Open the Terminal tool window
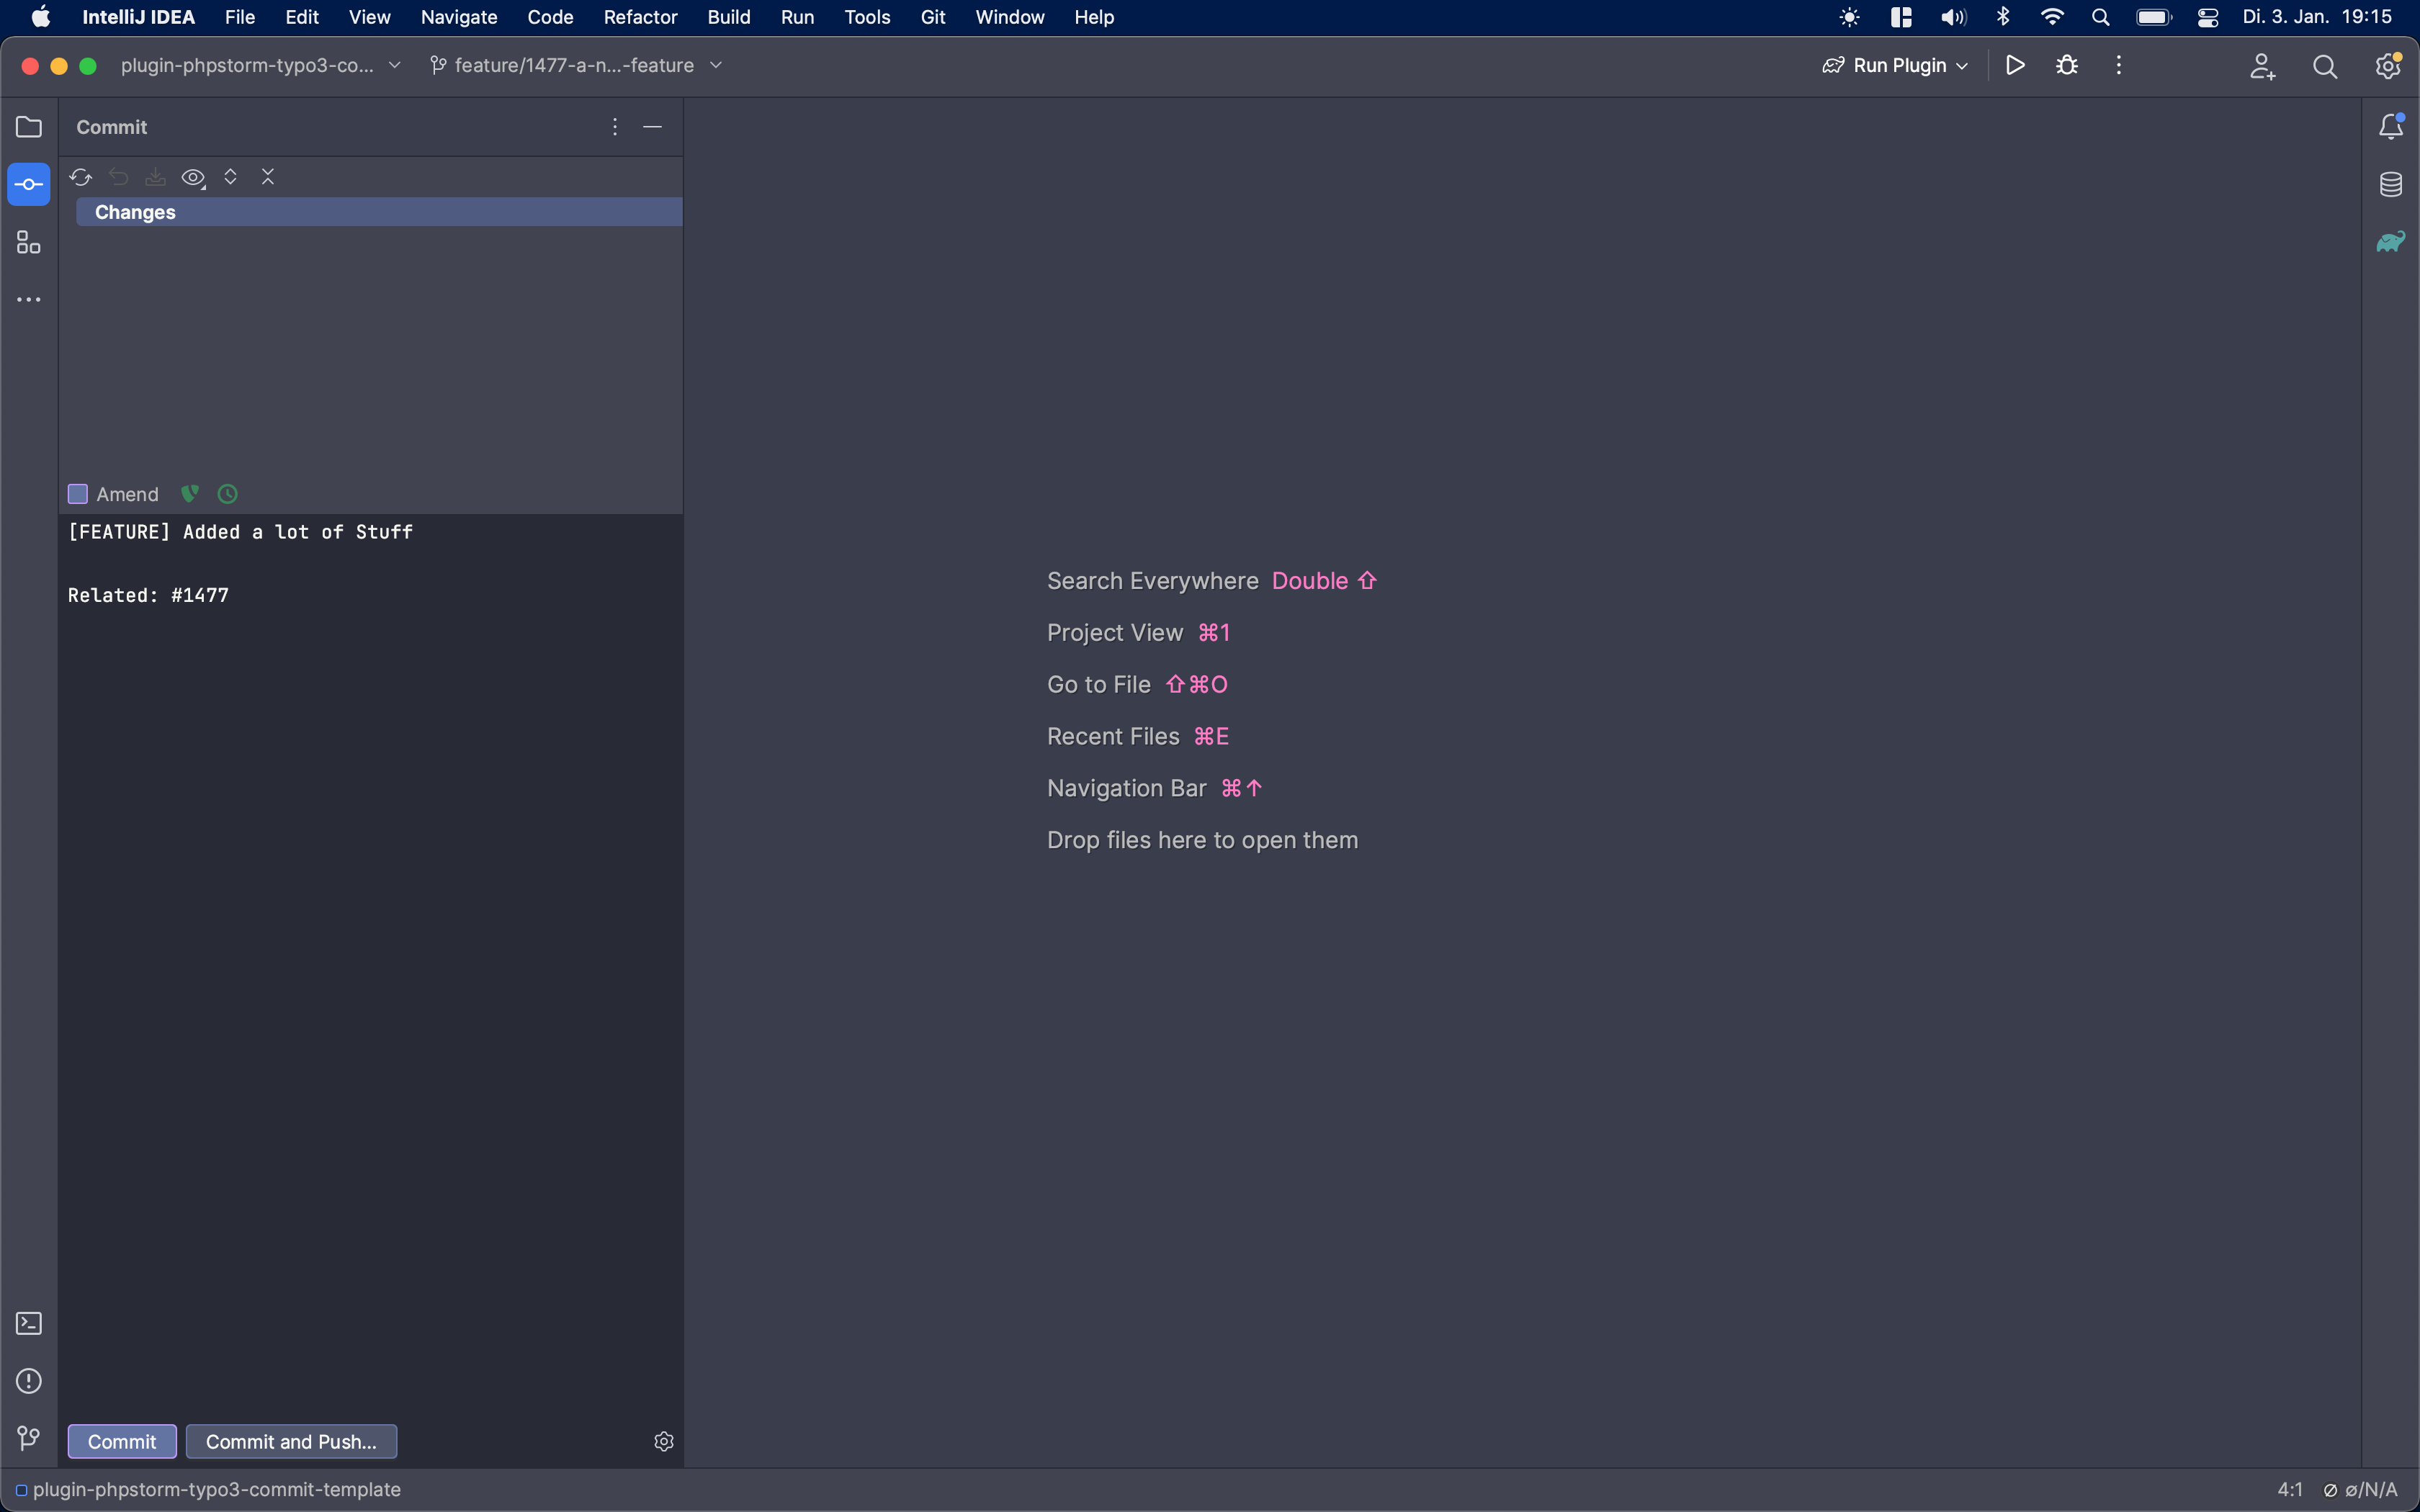This screenshot has height=1512, width=2420. click(x=29, y=1323)
